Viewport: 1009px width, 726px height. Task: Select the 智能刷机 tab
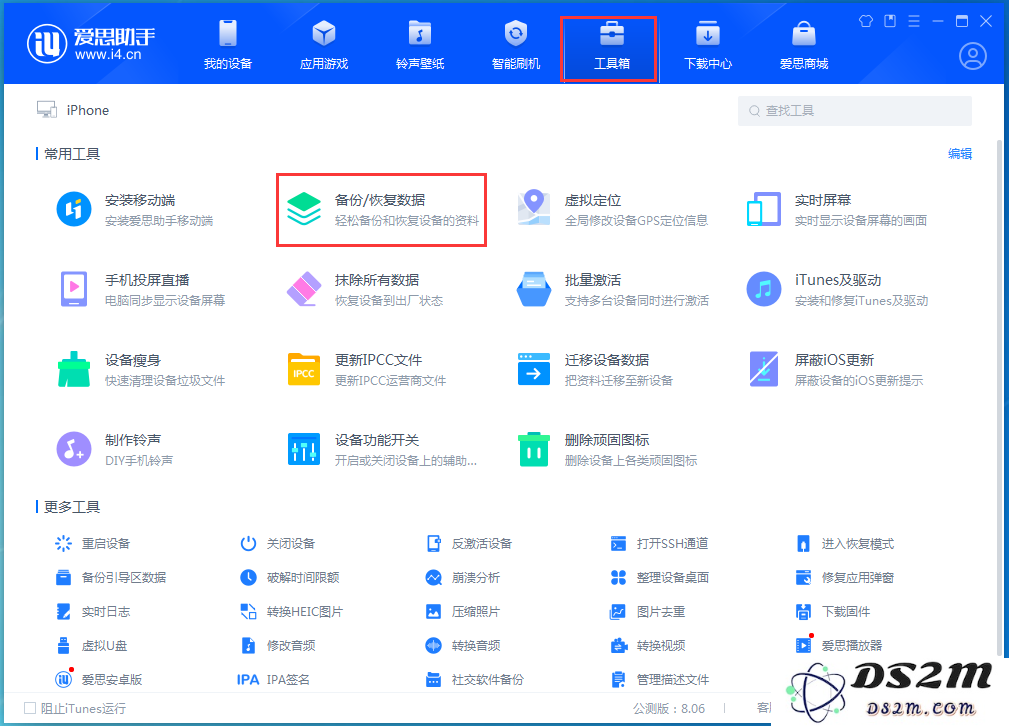pos(515,45)
